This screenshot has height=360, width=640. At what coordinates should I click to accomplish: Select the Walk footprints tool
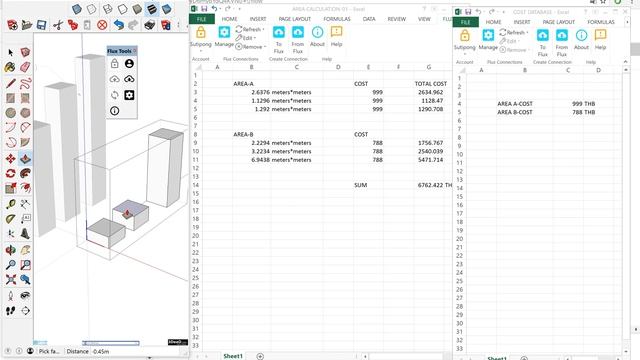point(11,311)
